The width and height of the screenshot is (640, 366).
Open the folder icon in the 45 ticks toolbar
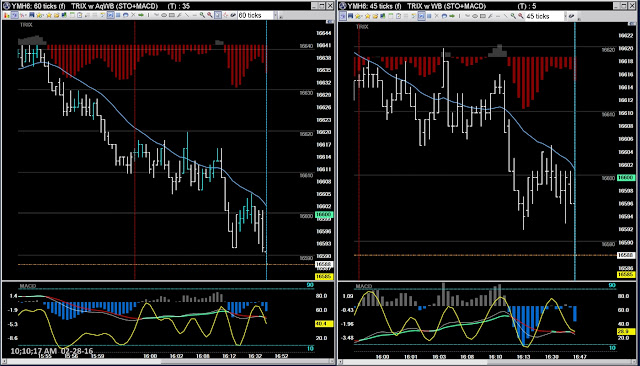(375, 16)
